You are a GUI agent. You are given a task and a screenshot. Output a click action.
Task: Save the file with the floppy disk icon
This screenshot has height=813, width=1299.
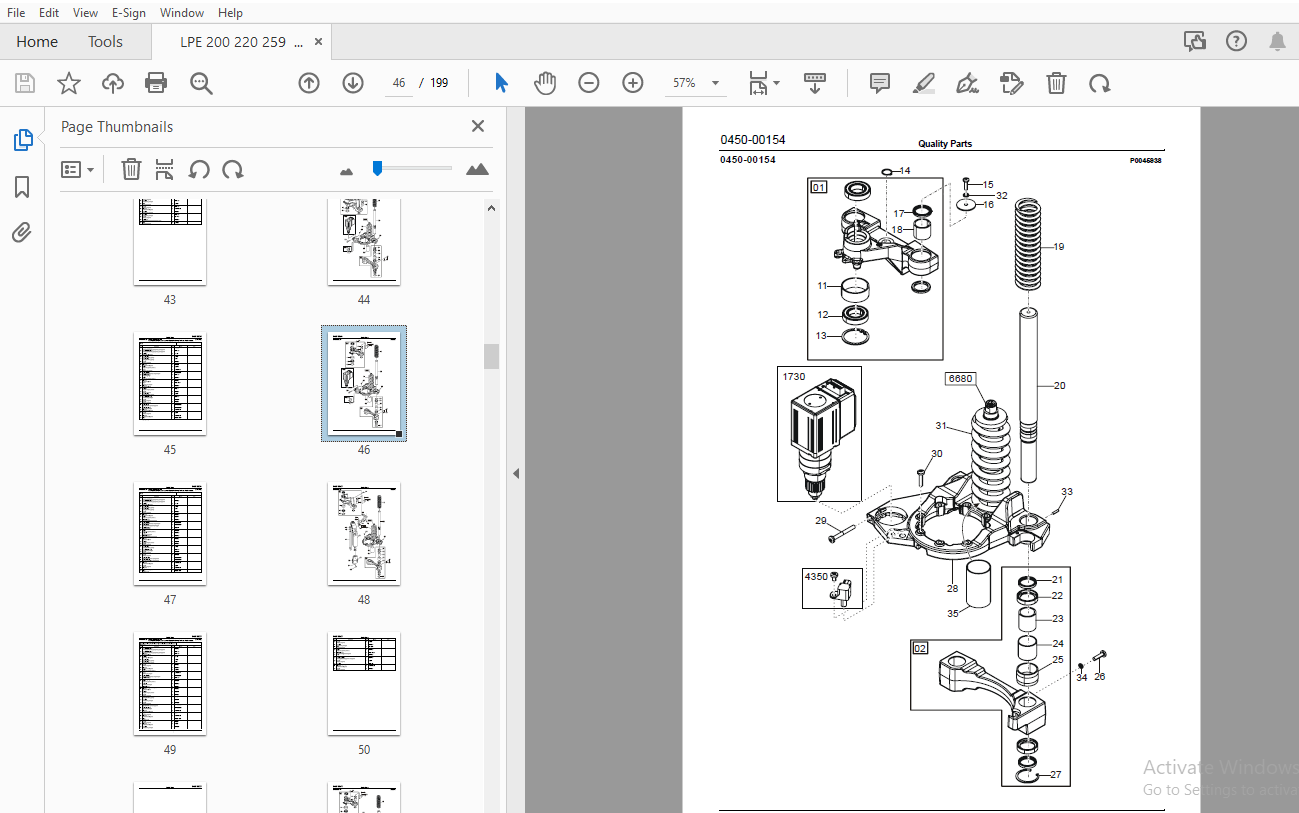tap(25, 83)
